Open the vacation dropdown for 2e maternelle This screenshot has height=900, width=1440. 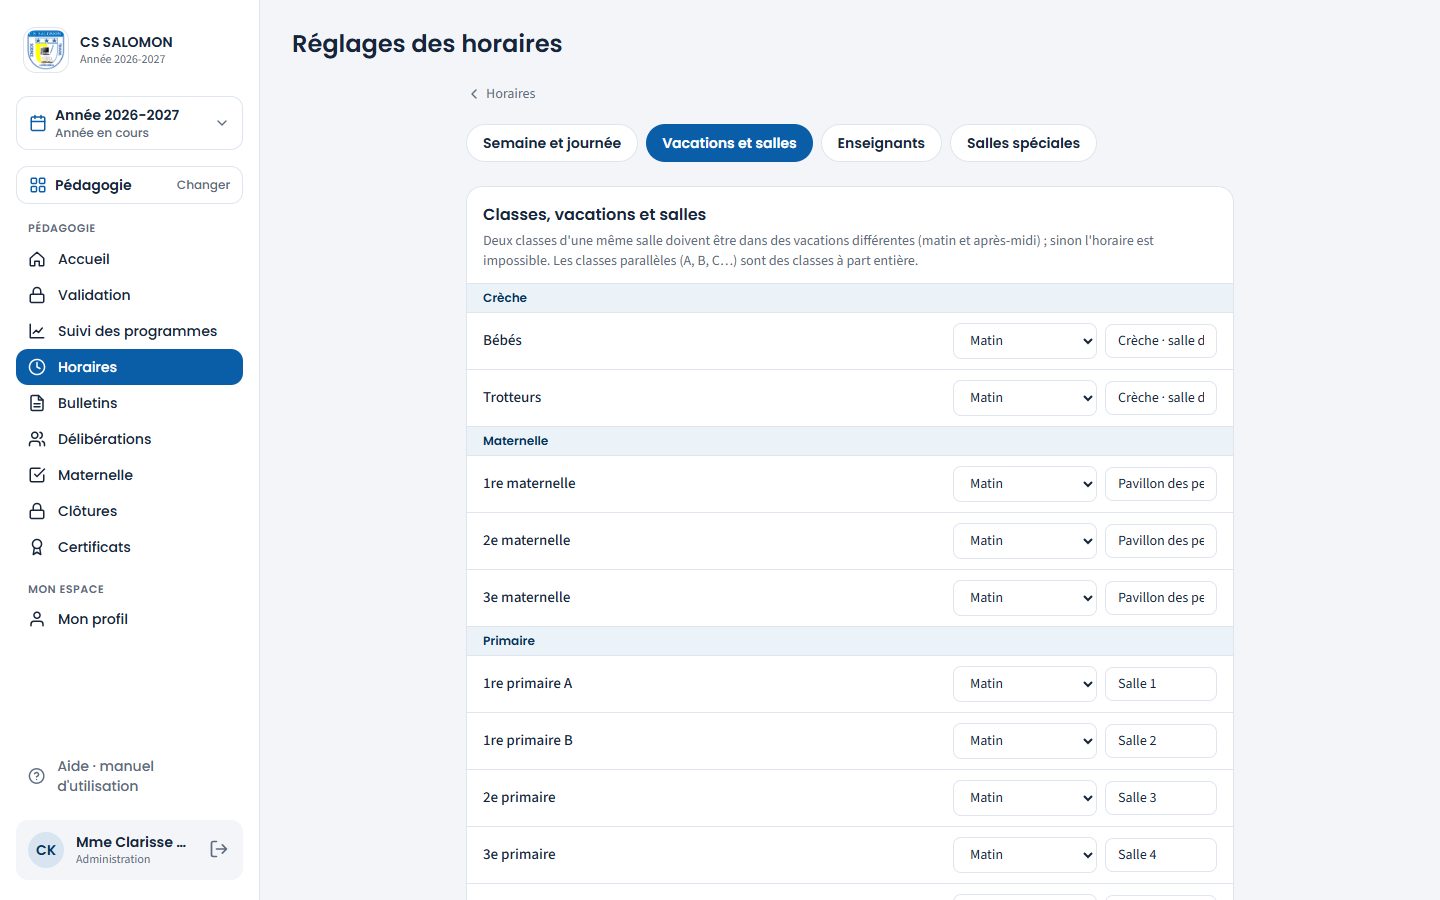1025,541
